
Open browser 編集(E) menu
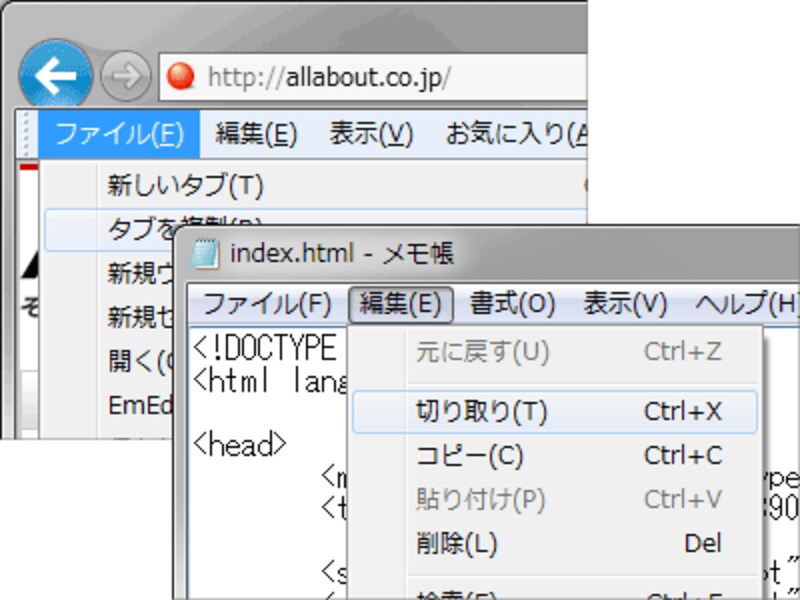click(x=256, y=134)
